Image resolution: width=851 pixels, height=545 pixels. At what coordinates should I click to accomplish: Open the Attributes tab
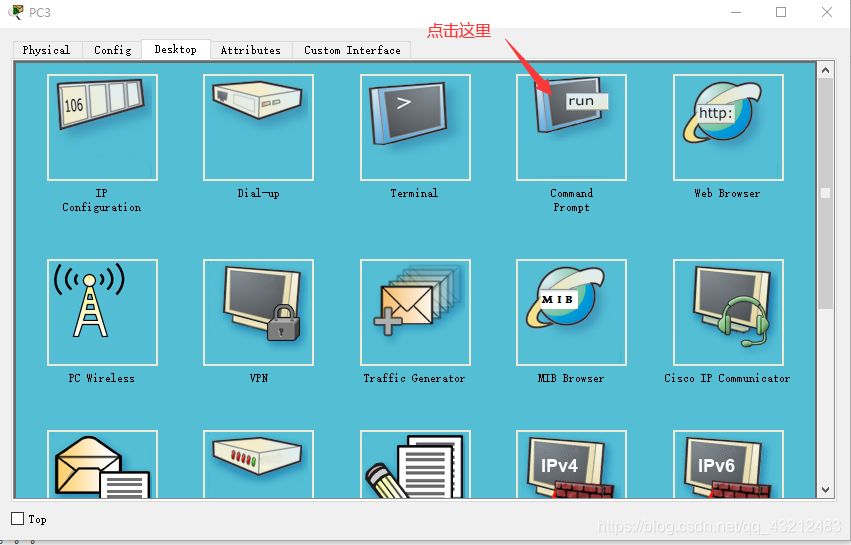tap(251, 50)
